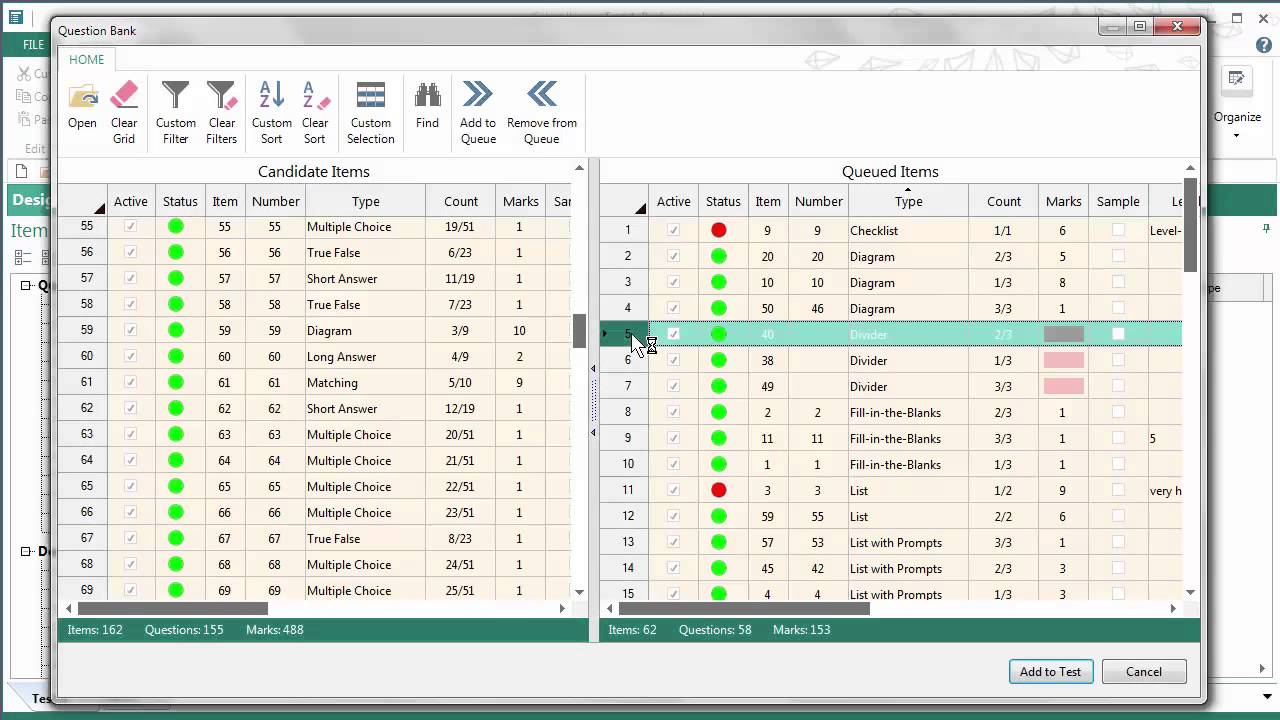Sort queued items by Type column header
Screen dimensions: 1280x720
[909, 201]
